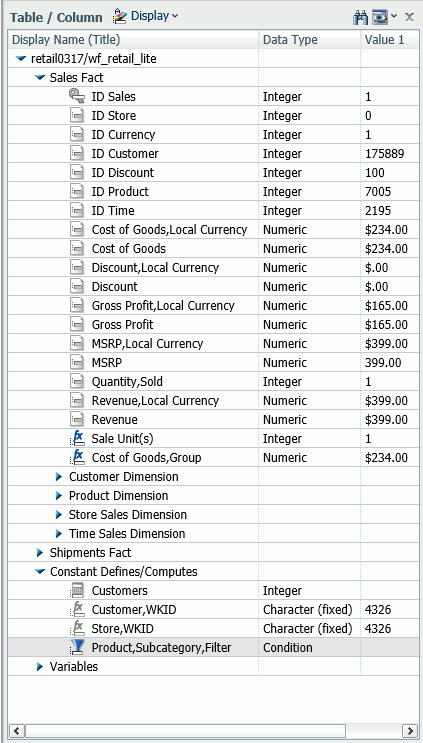Viewport: 423px width, 743px height.
Task: Click the fx icon beside Customer,WKID
Action: pos(77,609)
